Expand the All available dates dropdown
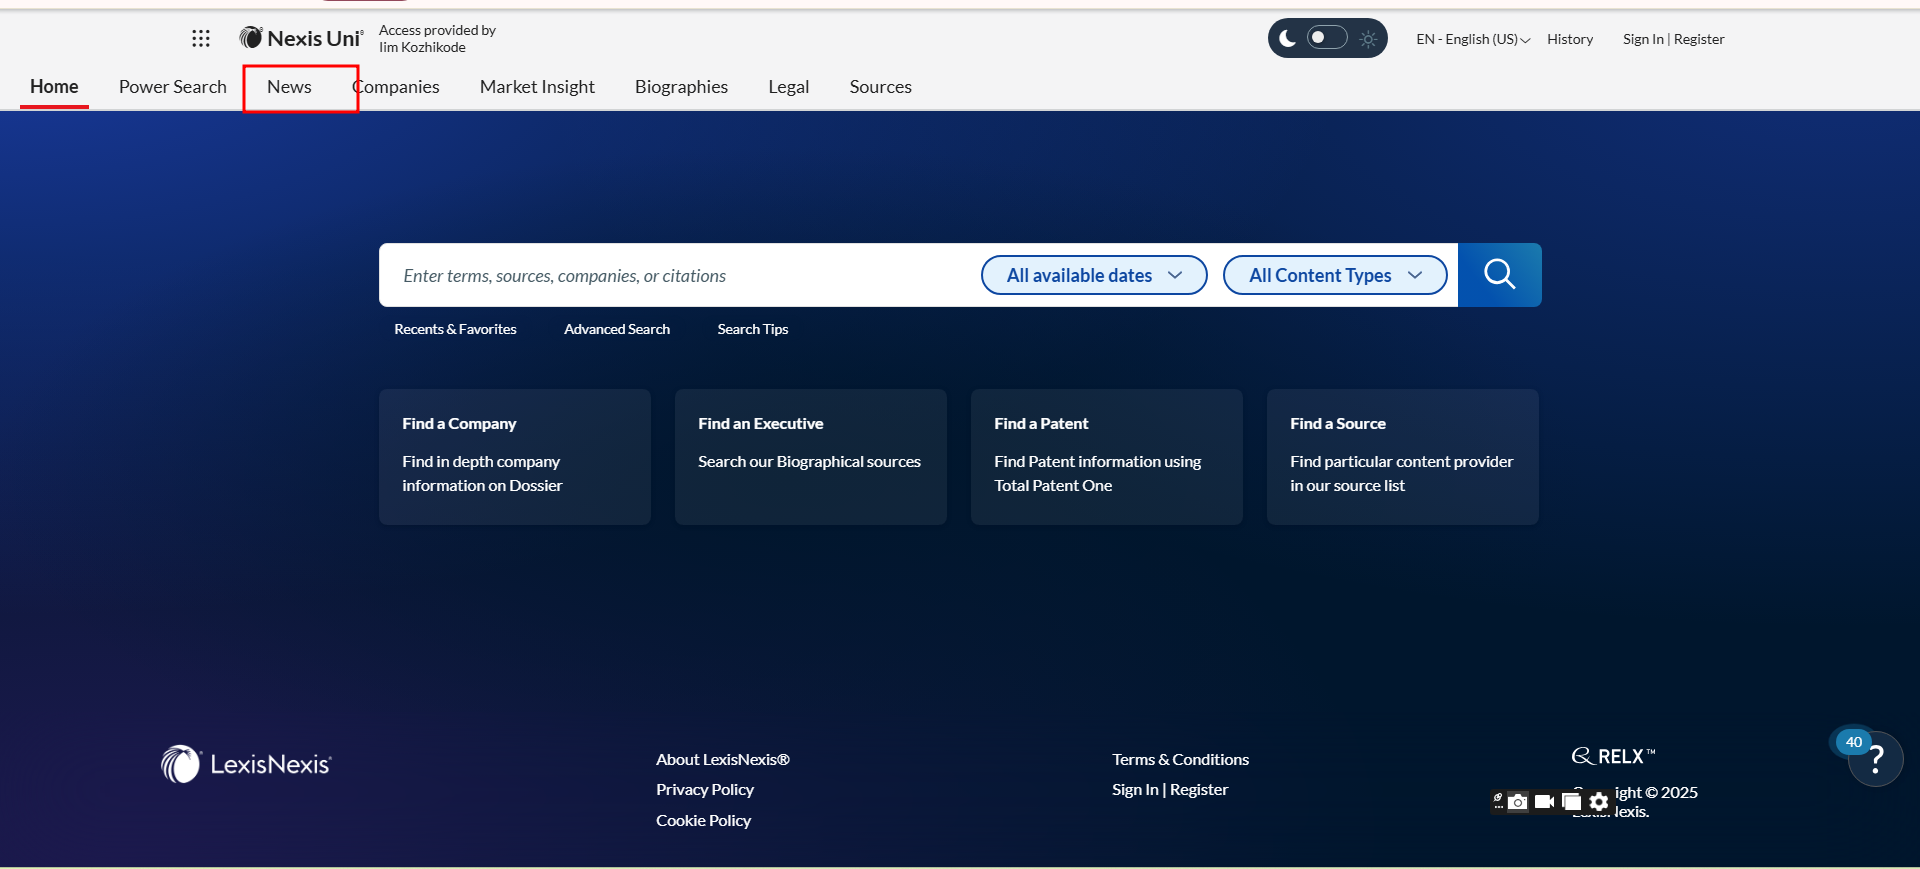Screen dimensions: 1920x869 pyautogui.click(x=1093, y=275)
